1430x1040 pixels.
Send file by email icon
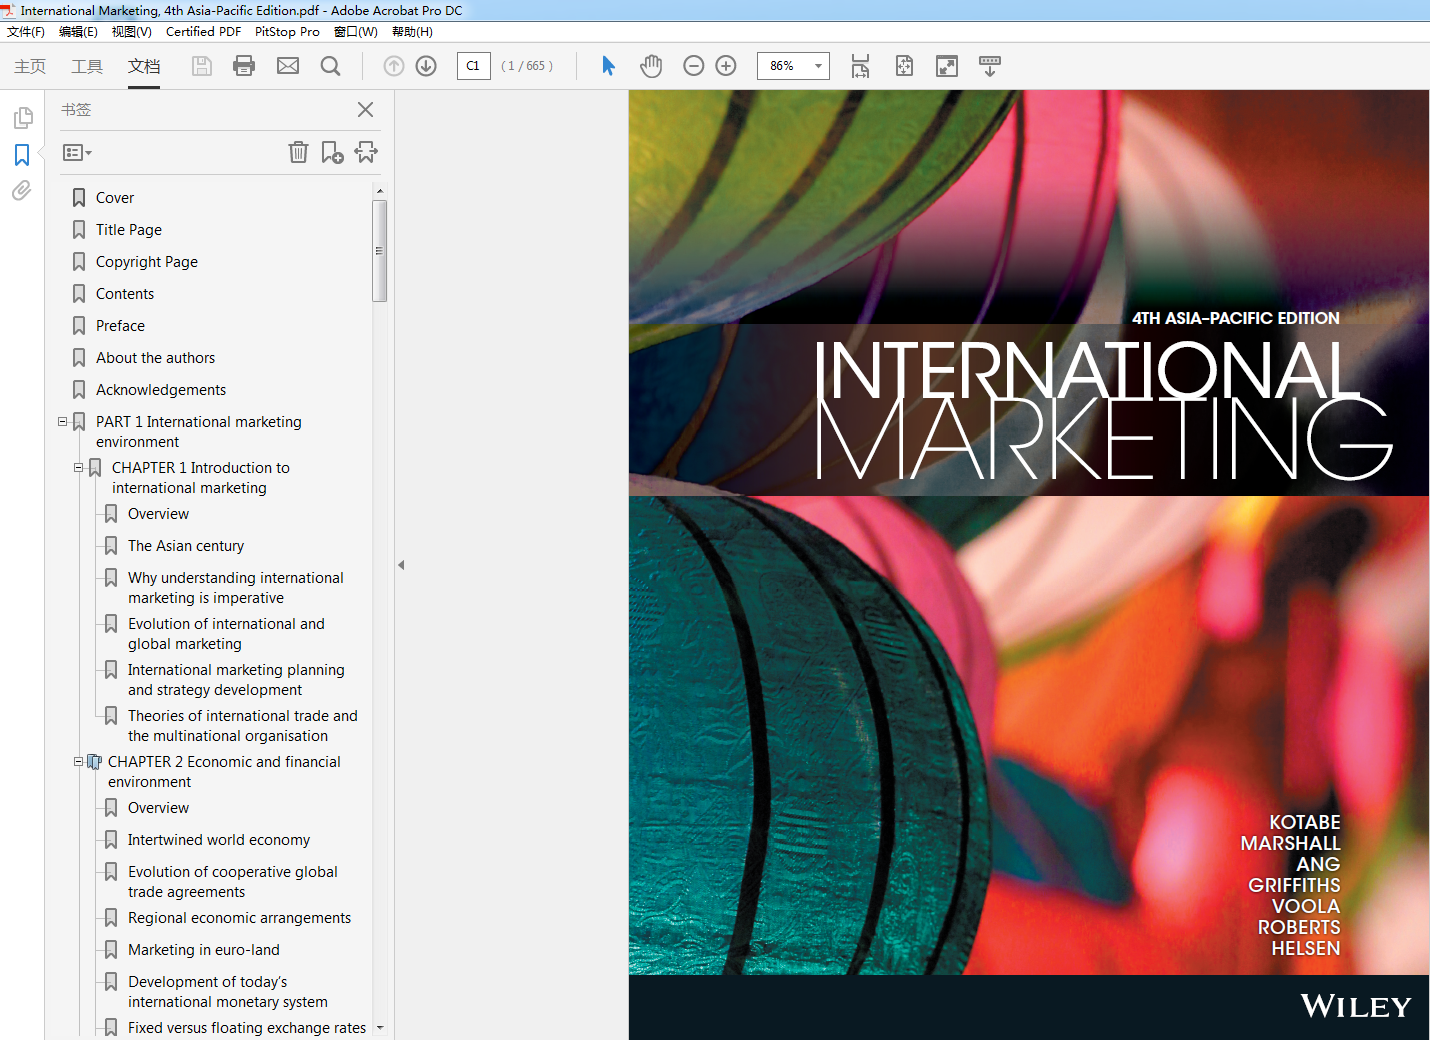(x=288, y=66)
